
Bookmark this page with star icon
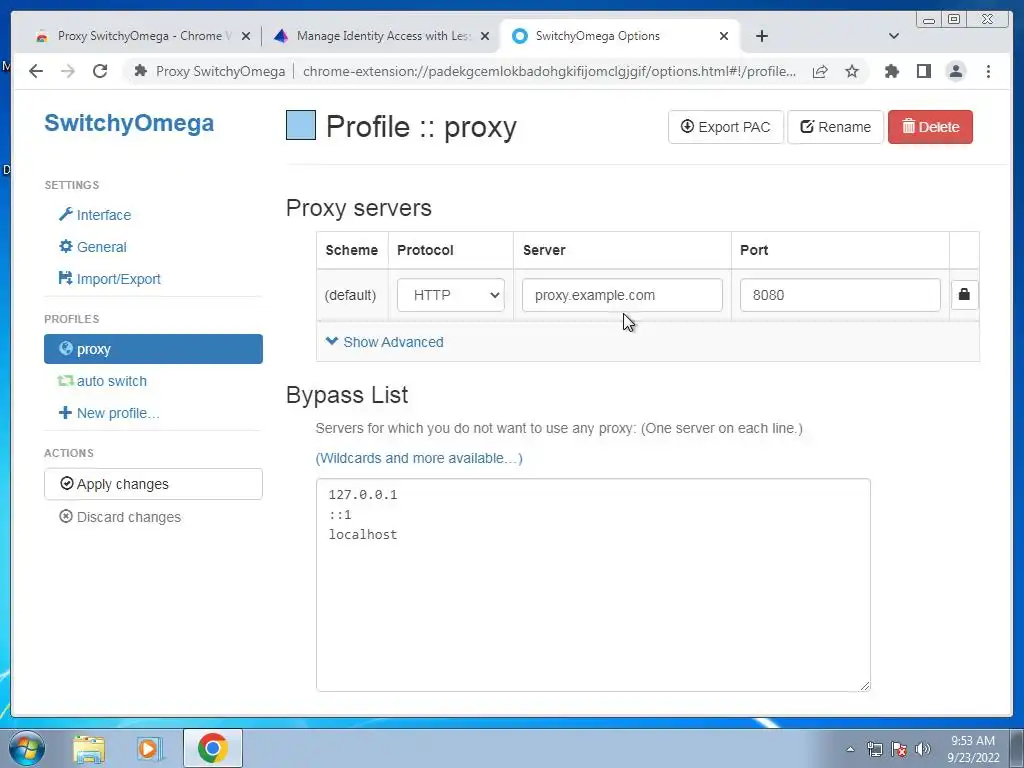coord(852,71)
